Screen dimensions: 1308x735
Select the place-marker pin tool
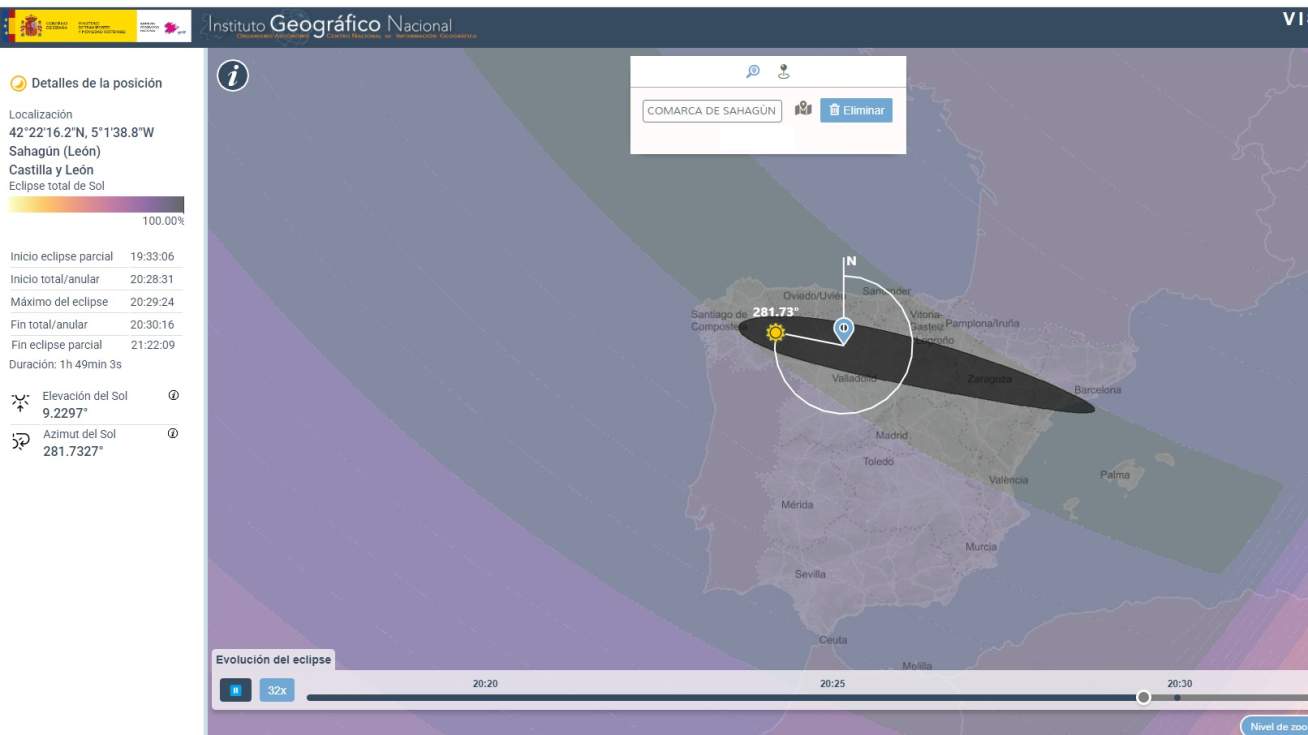pyautogui.click(x=783, y=71)
